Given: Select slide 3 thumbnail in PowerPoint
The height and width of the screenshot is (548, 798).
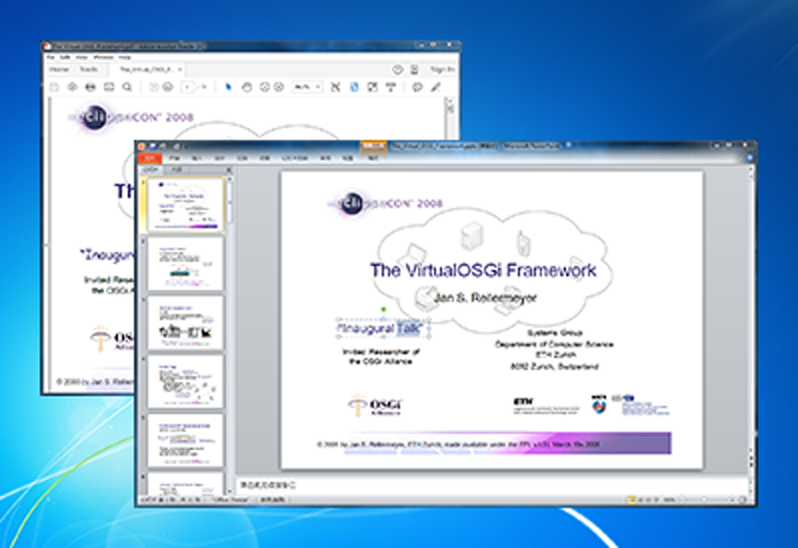Looking at the screenshot, I should [186, 323].
